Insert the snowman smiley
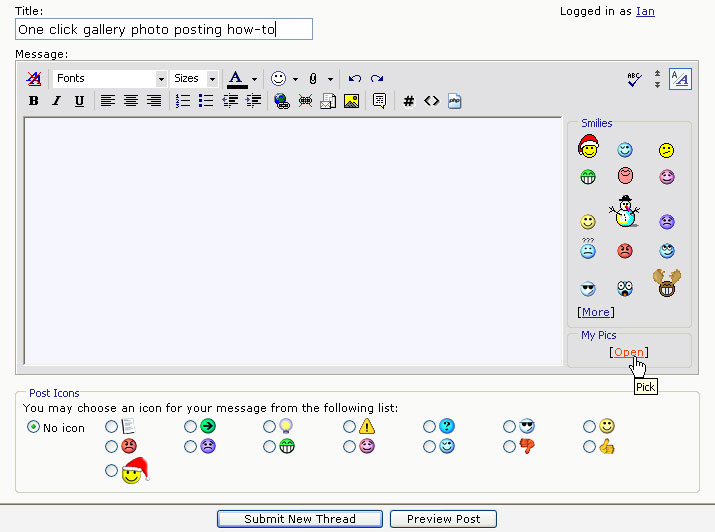Image resolution: width=715 pixels, height=532 pixels. click(x=626, y=210)
